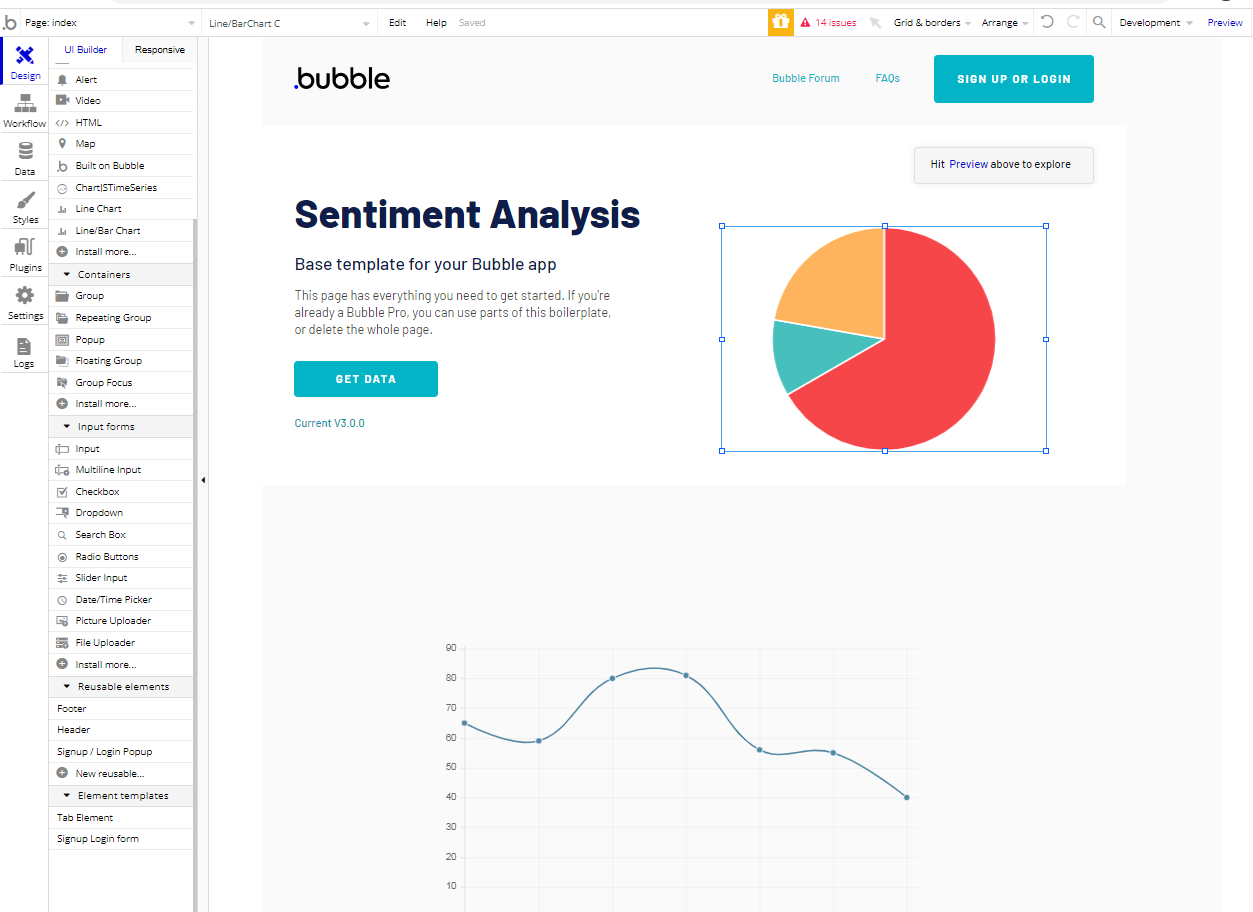Image resolution: width=1253 pixels, height=912 pixels.
Task: Open the Styles brush icon
Action: (25, 199)
